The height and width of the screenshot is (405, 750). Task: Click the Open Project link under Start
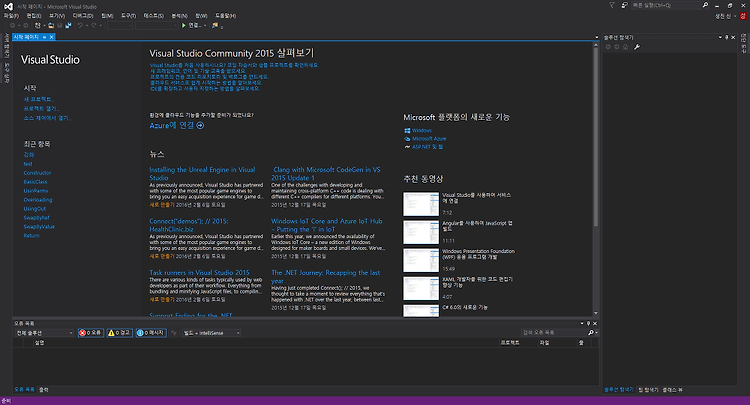(x=41, y=109)
